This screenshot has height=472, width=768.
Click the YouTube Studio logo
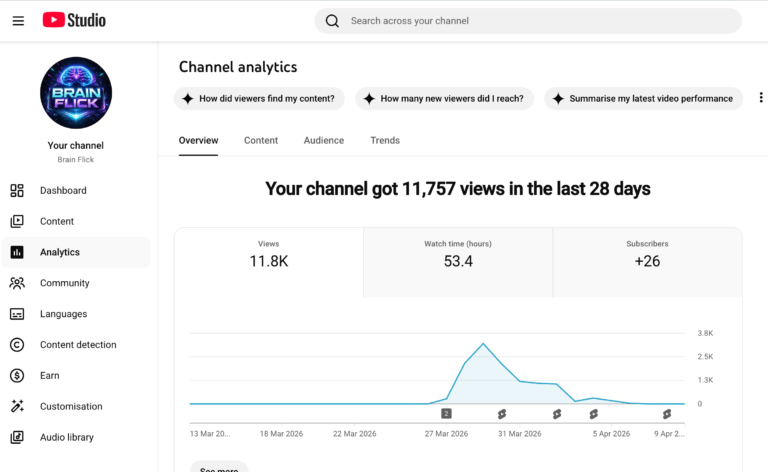(x=74, y=20)
